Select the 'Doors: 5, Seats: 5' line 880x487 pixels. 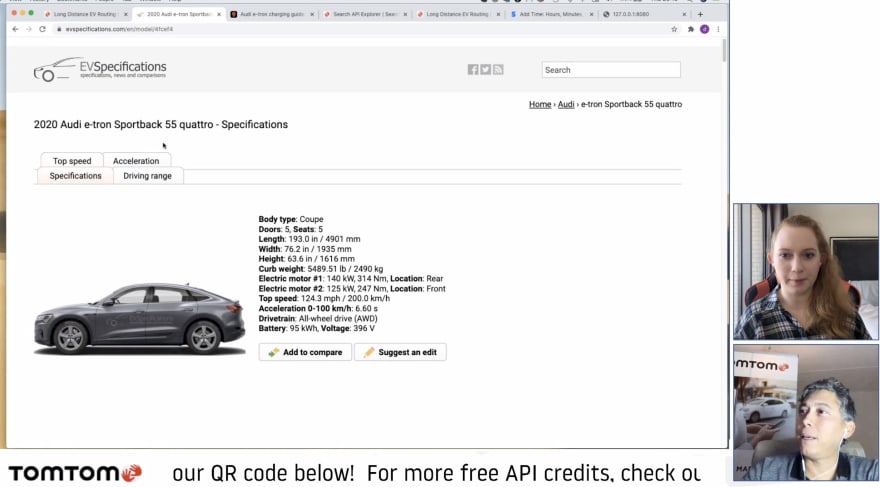291,229
